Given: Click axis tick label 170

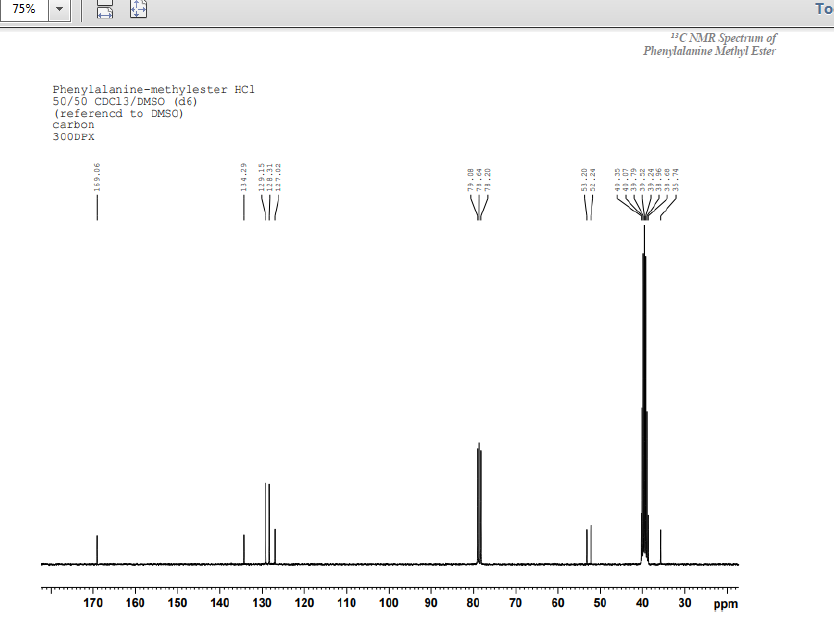Looking at the screenshot, I should coord(93,603).
